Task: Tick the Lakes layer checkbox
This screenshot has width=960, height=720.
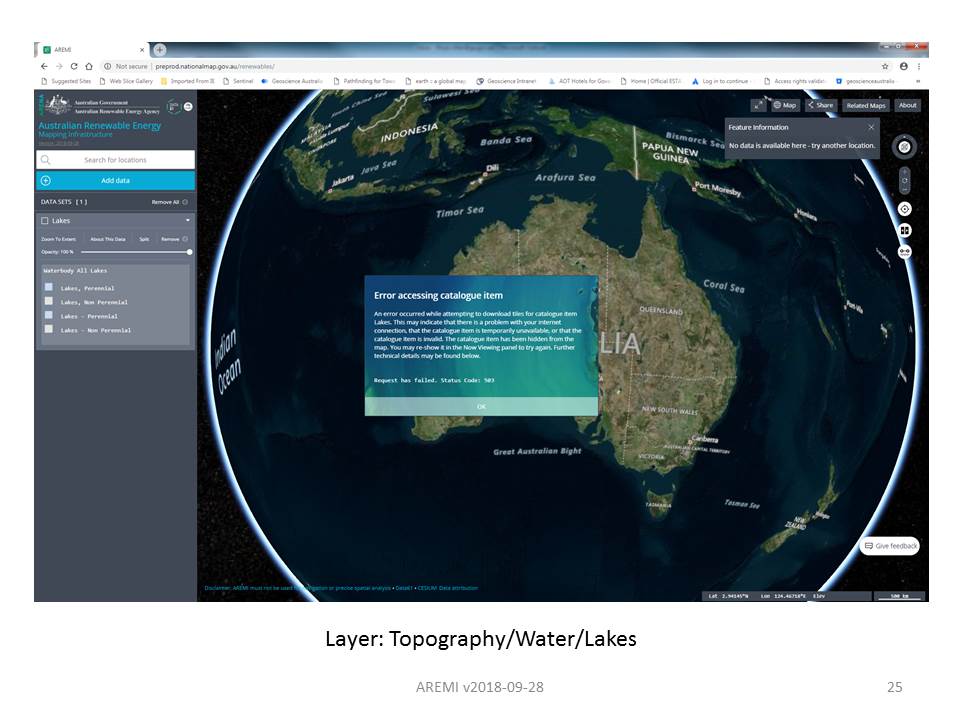Action: (x=45, y=220)
